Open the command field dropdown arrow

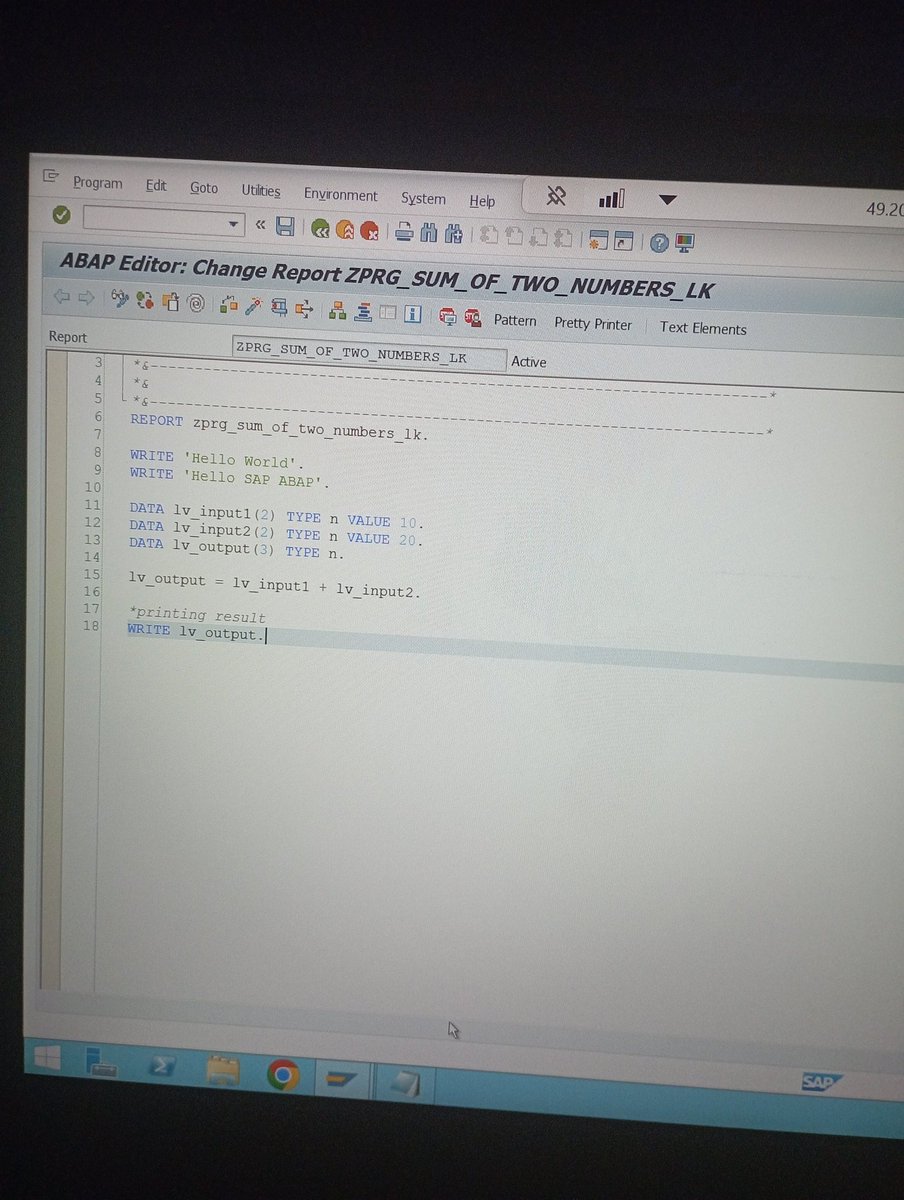click(234, 223)
